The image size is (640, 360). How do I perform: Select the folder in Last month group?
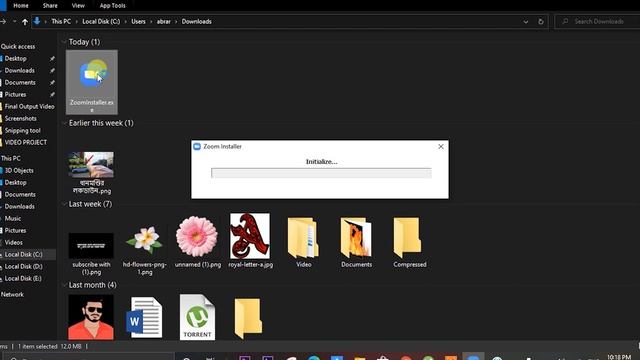click(248, 318)
